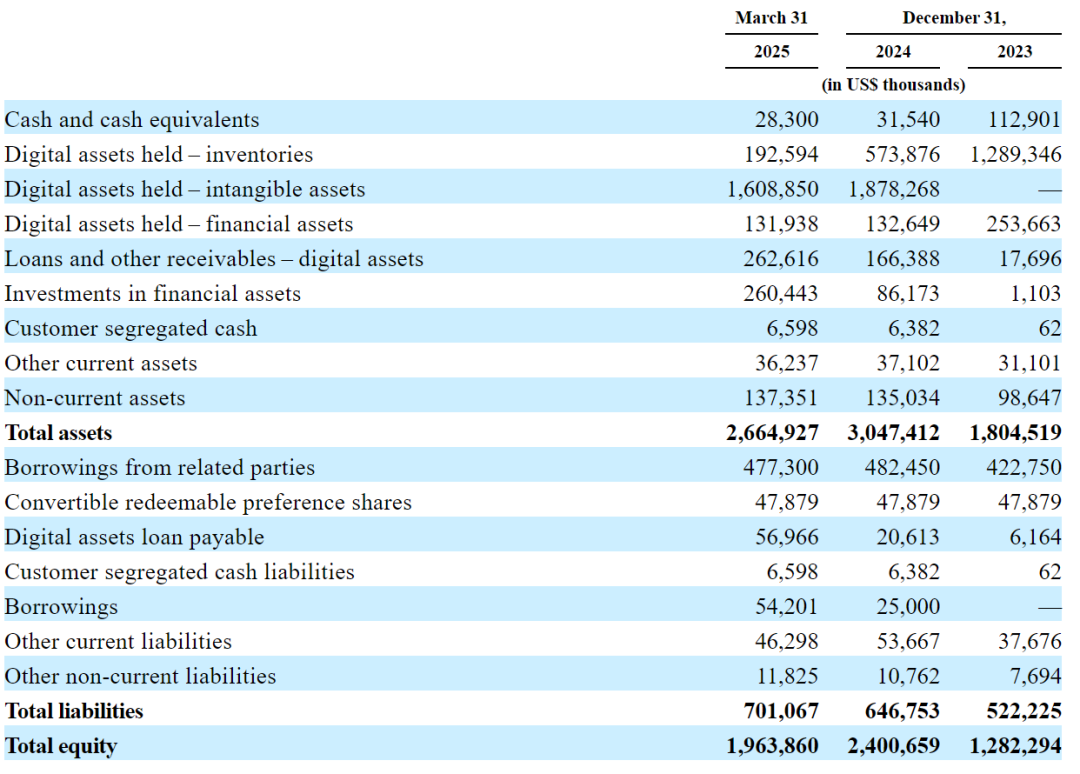This screenshot has width=1080, height=774.
Task: Select Investments in financial assets value 260,443
Action: click(x=780, y=294)
